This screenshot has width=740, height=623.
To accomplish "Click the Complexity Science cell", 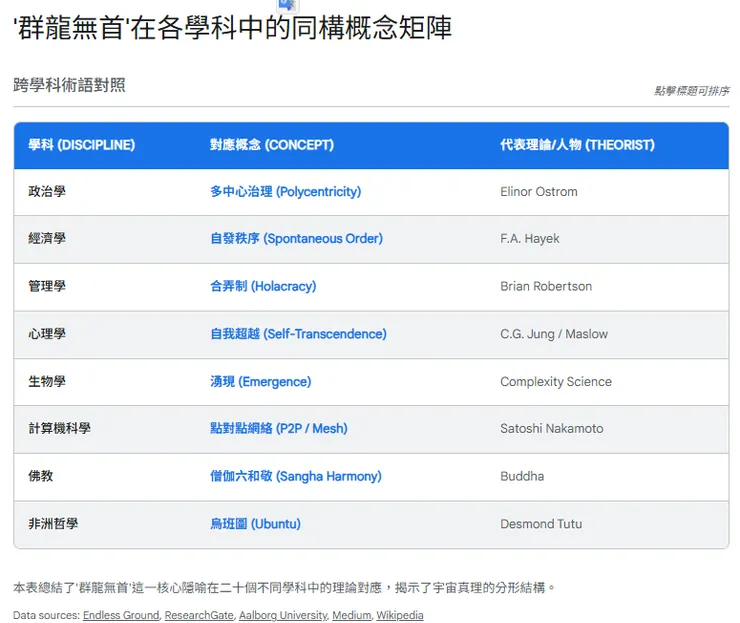I will tap(556, 381).
